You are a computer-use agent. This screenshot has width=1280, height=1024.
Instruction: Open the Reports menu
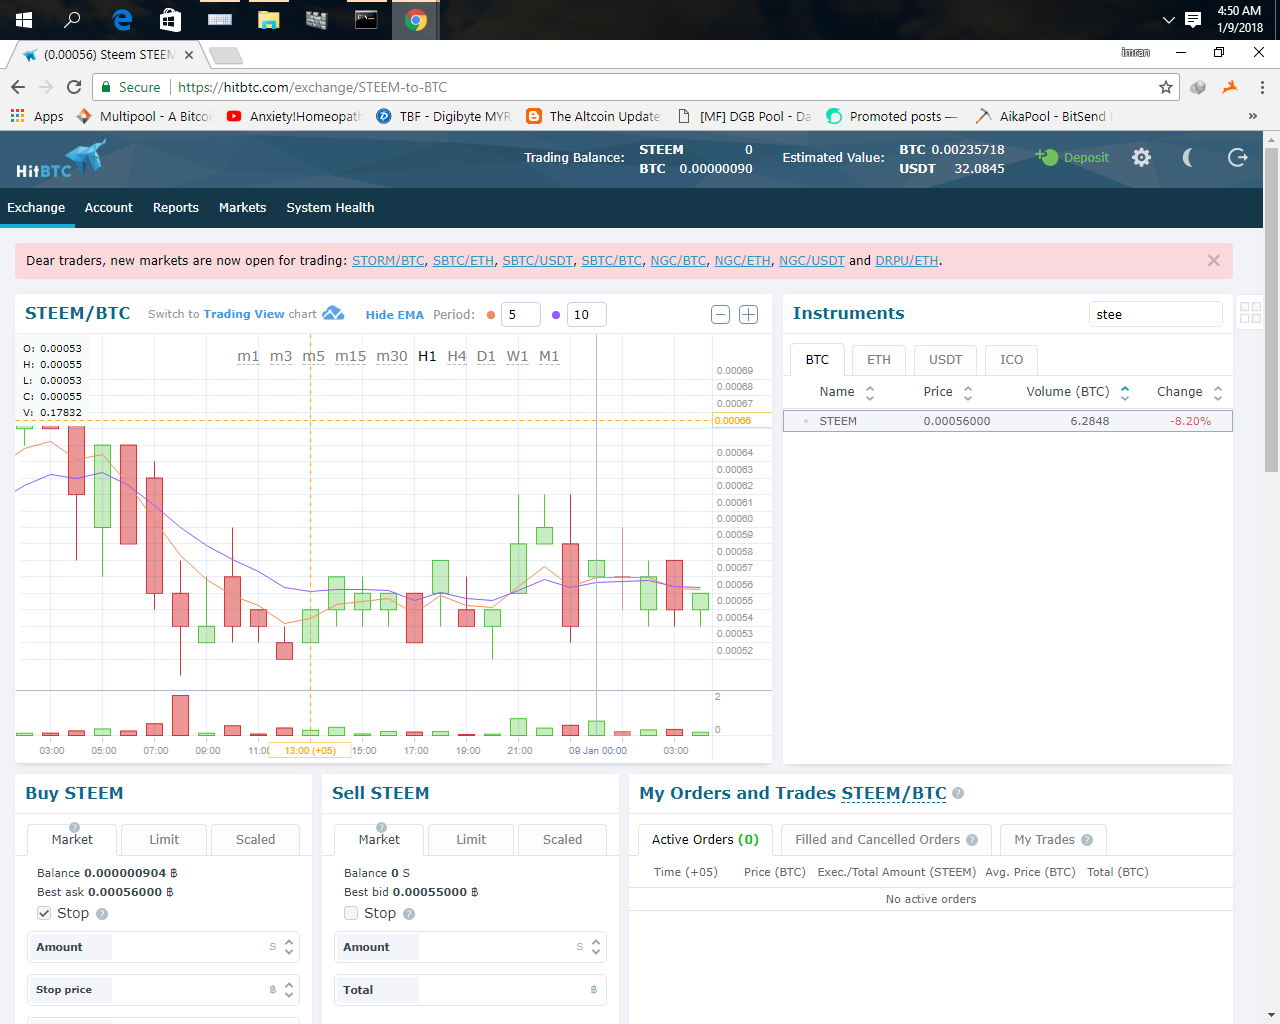tap(175, 207)
